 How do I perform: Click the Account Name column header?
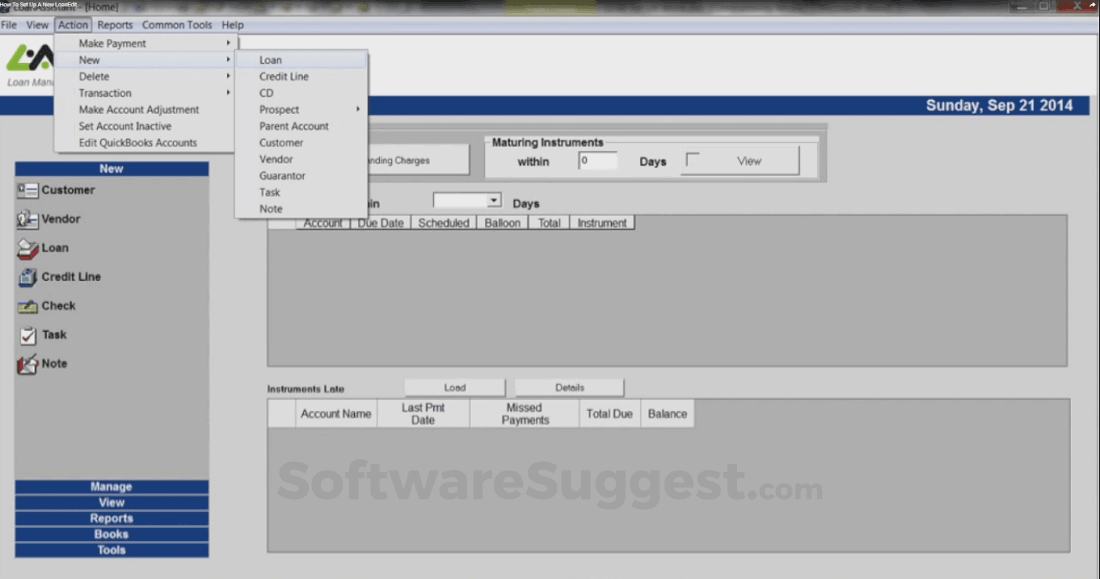336,414
